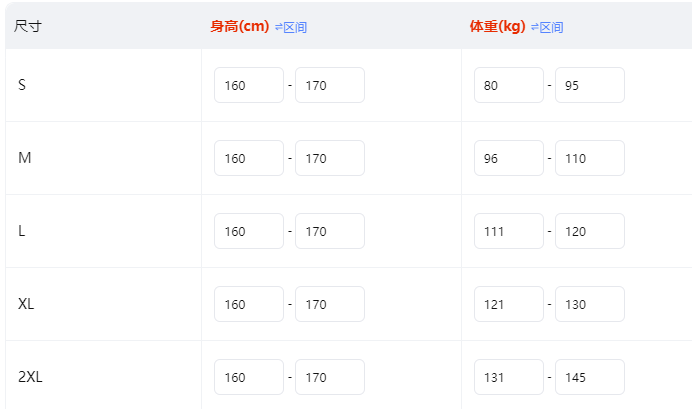Click size M maximum weight 110 field
Image resolution: width=692 pixels, height=409 pixels.
tap(589, 158)
